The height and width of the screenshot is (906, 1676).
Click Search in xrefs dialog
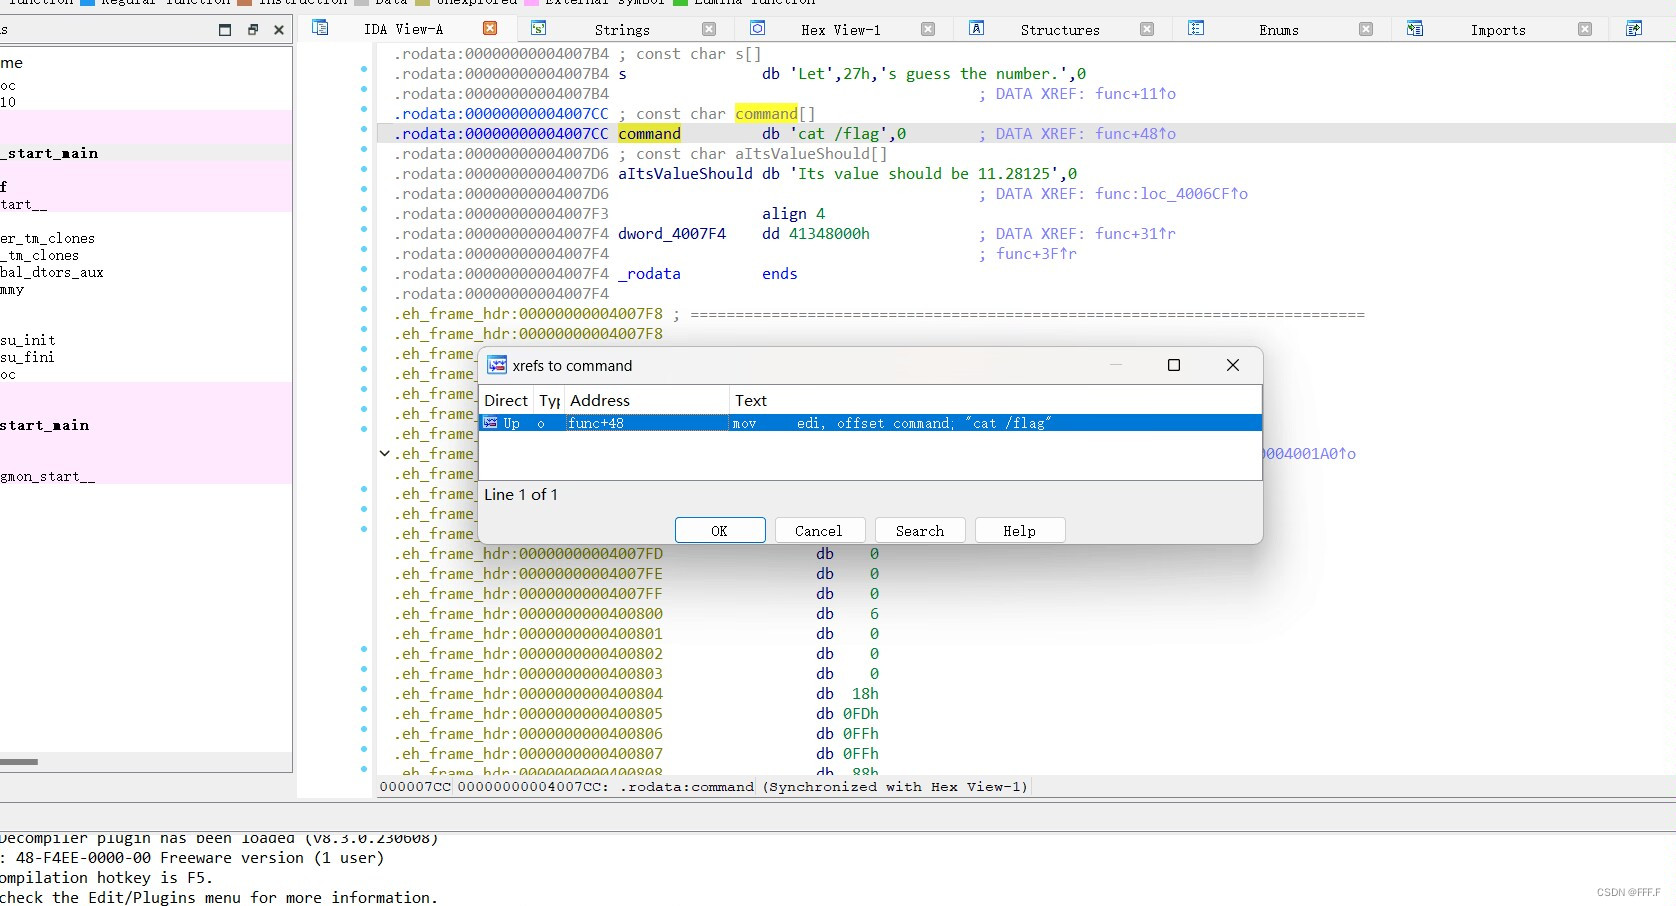coord(920,530)
